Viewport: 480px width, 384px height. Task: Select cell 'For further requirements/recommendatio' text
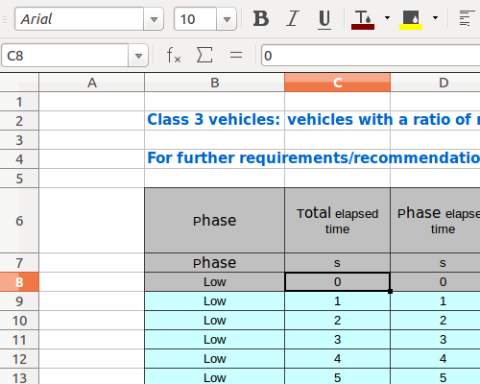pos(215,159)
